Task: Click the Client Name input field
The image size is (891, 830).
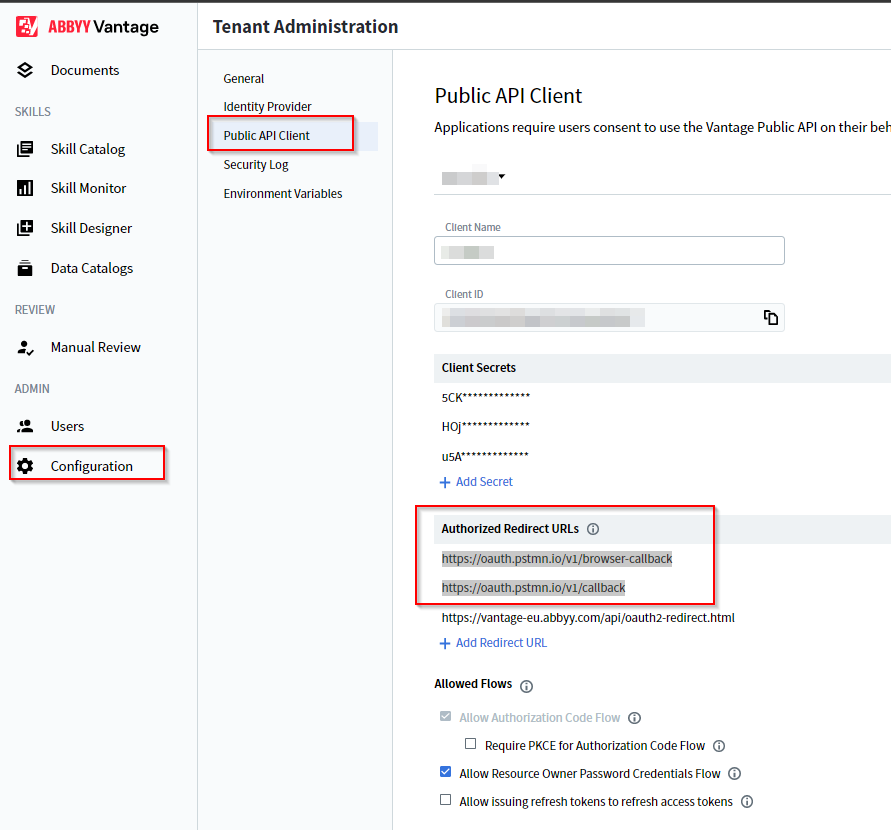Action: tap(609, 252)
